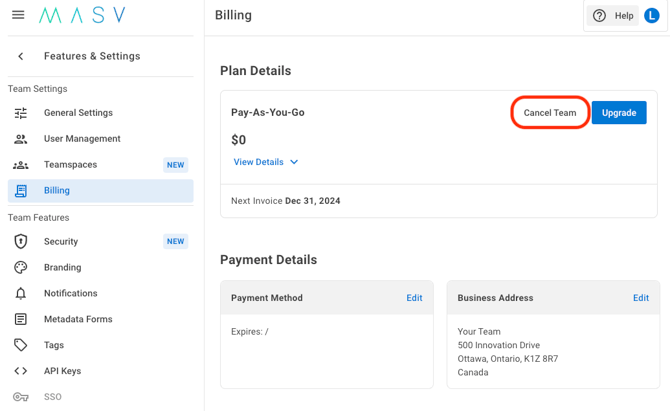Click the Cancel Team button
The image size is (670, 411).
[550, 113]
